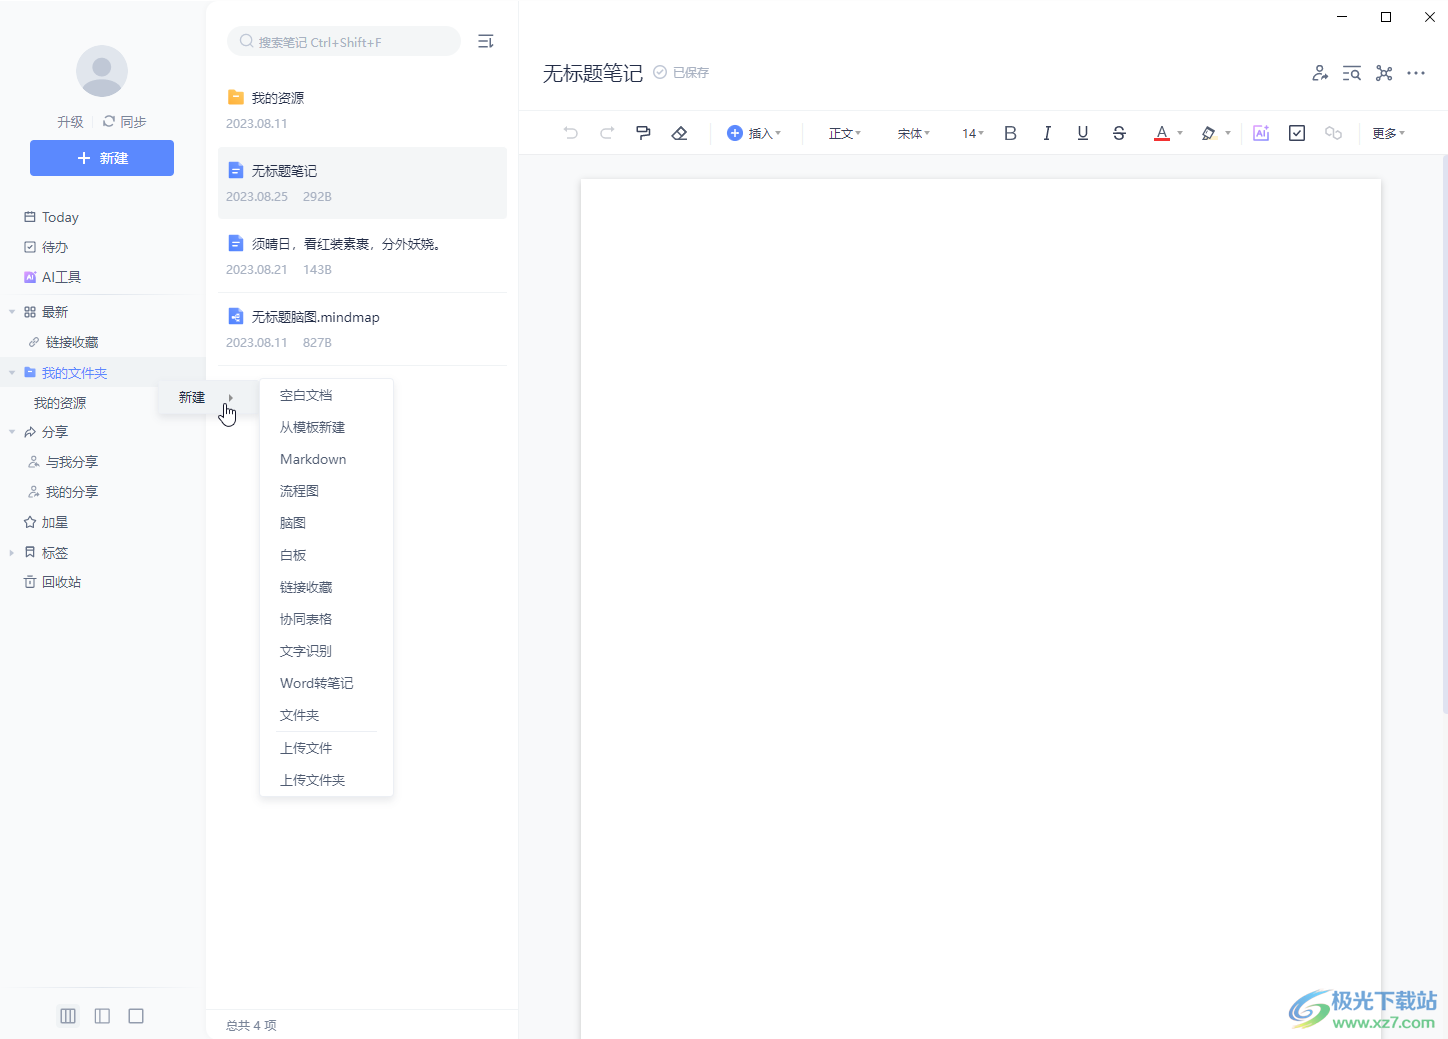Click the 升级 upgrade link
This screenshot has width=1448, height=1039.
click(70, 121)
